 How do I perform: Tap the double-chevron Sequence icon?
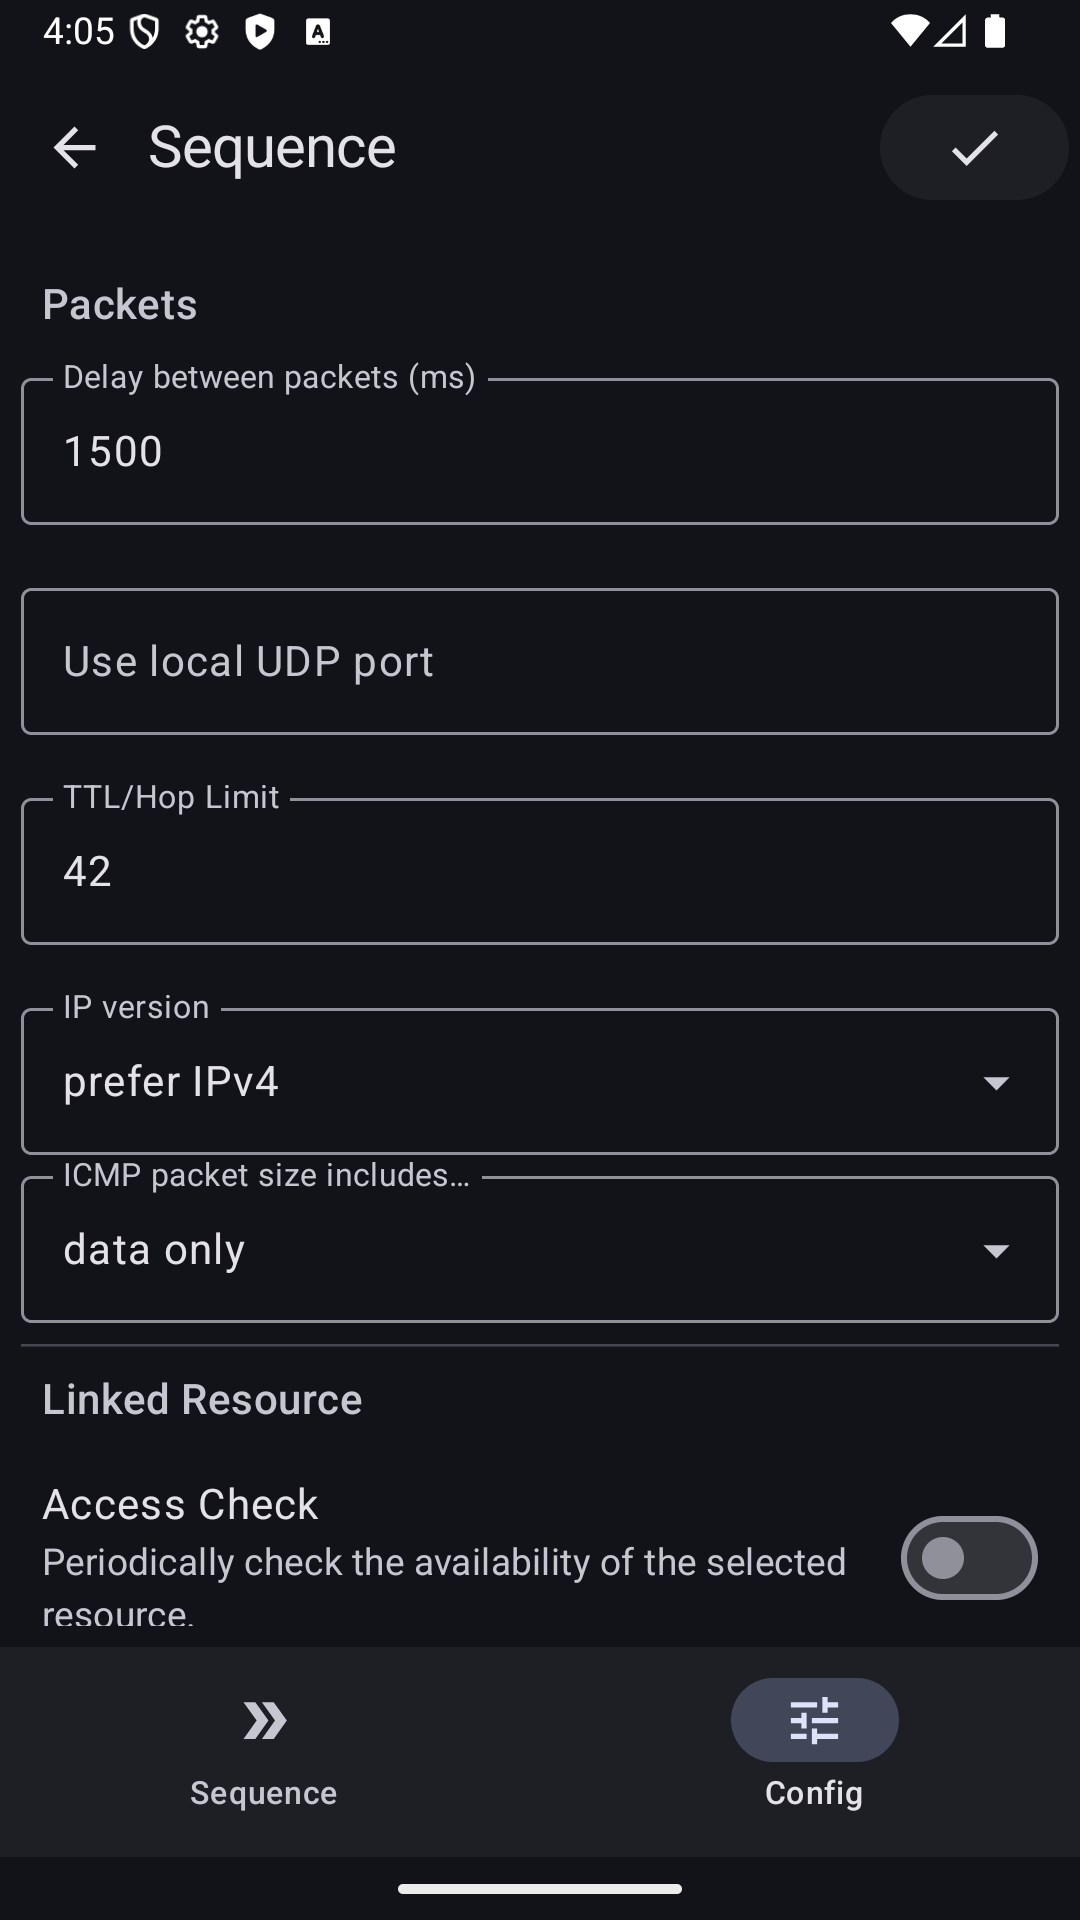pyautogui.click(x=264, y=1720)
